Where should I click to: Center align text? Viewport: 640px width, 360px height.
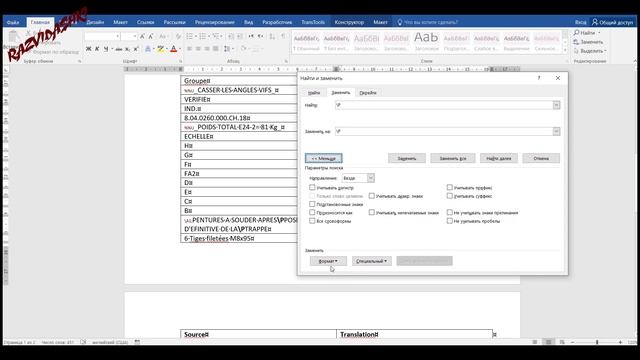pos(198,49)
